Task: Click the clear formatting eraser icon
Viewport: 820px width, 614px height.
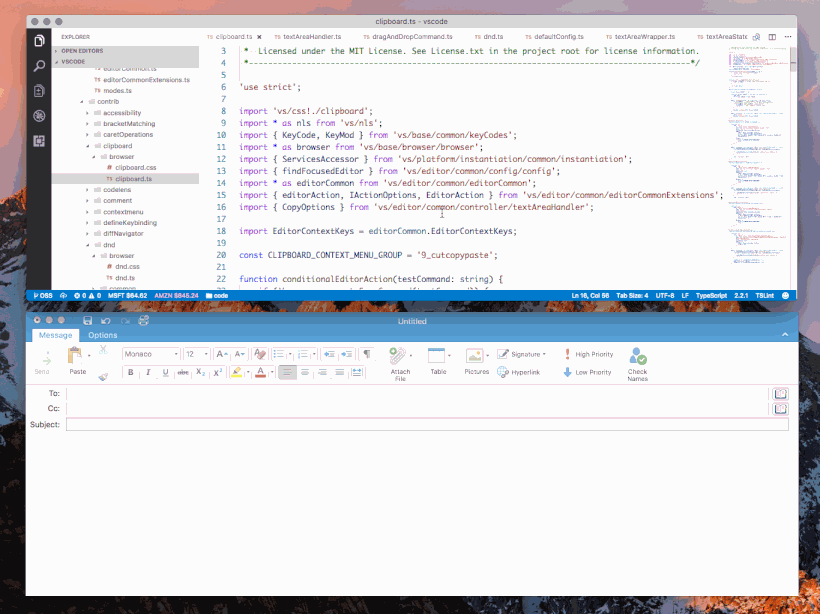Action: click(259, 354)
